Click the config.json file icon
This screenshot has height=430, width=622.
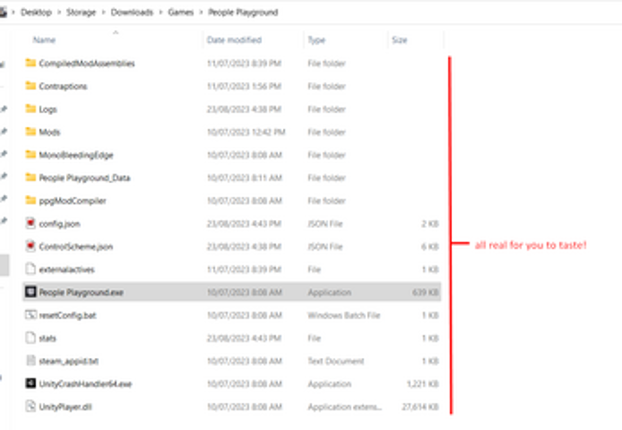31,223
